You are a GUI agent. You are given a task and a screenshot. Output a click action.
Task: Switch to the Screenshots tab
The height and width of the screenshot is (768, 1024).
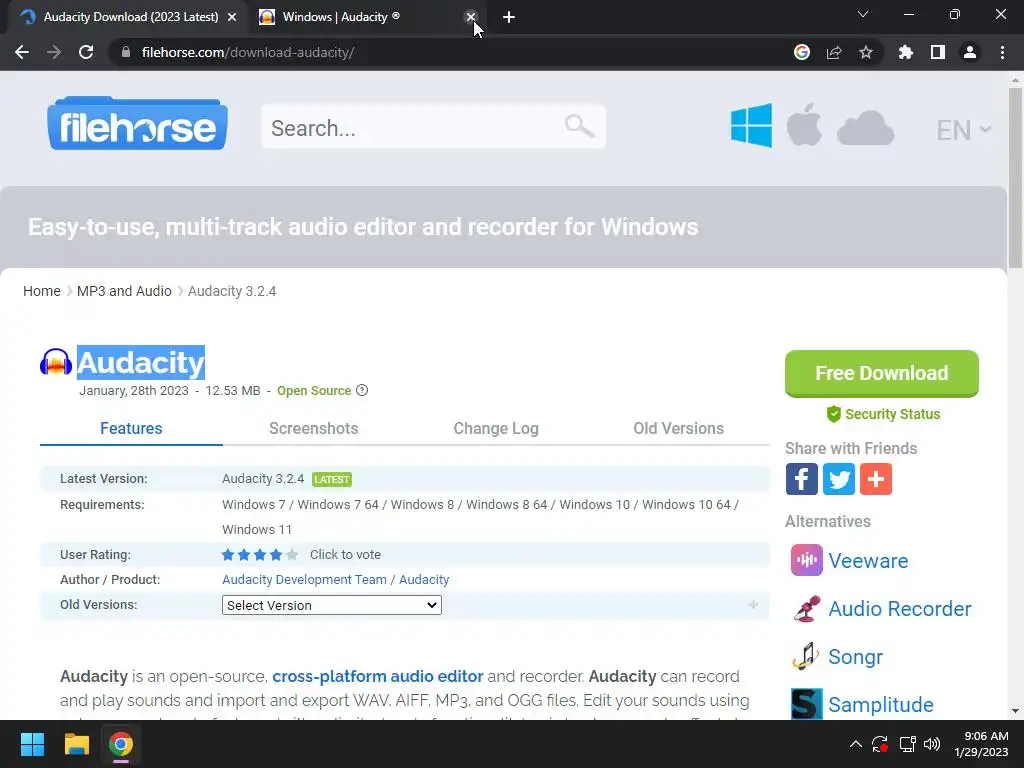[x=313, y=428]
